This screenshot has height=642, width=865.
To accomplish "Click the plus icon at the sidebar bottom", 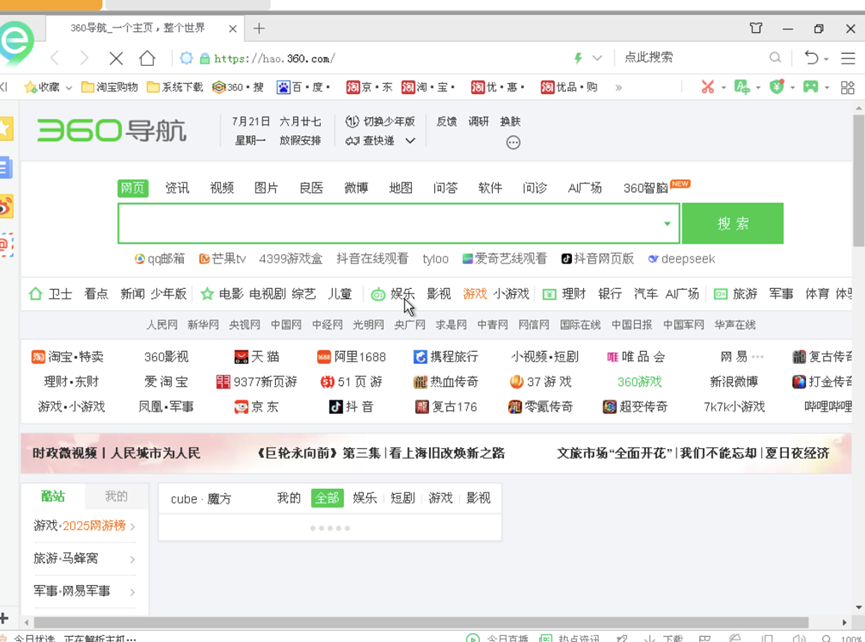I will [4, 618].
